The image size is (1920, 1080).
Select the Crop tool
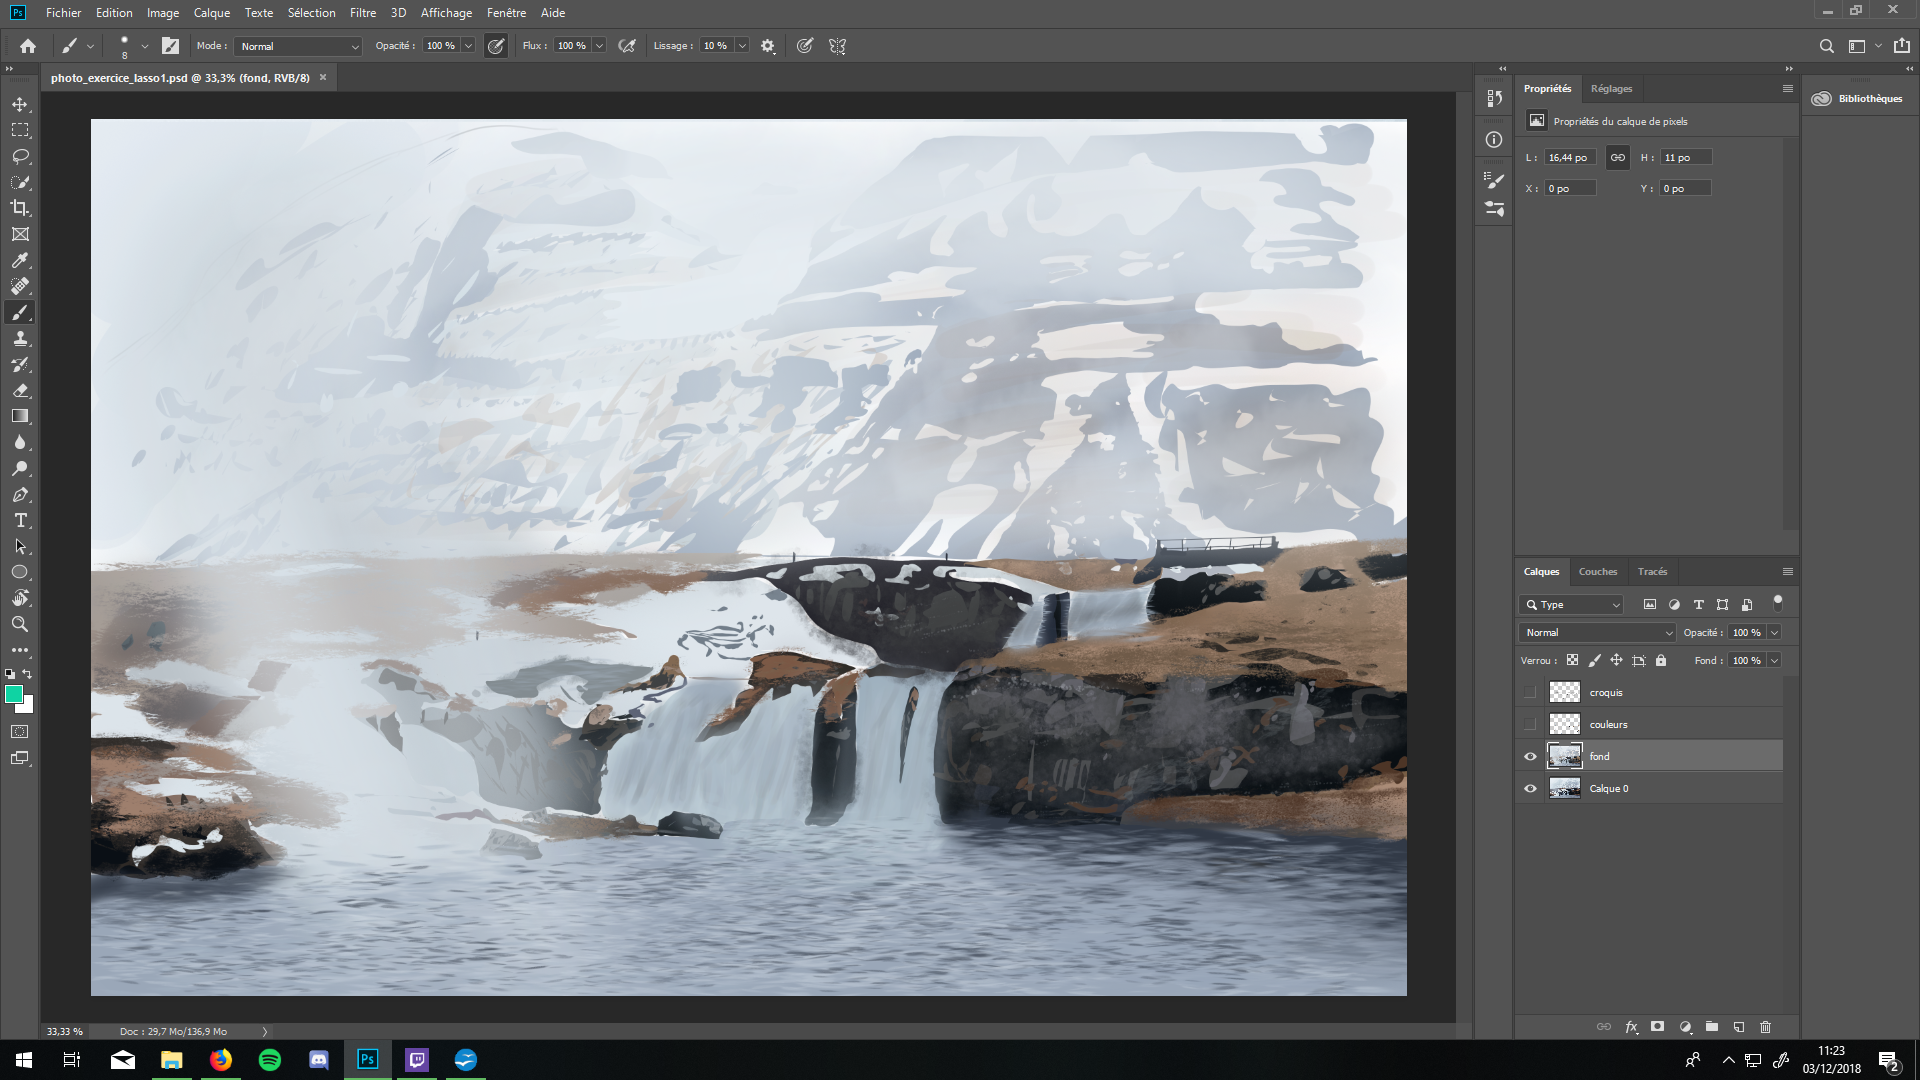click(20, 208)
